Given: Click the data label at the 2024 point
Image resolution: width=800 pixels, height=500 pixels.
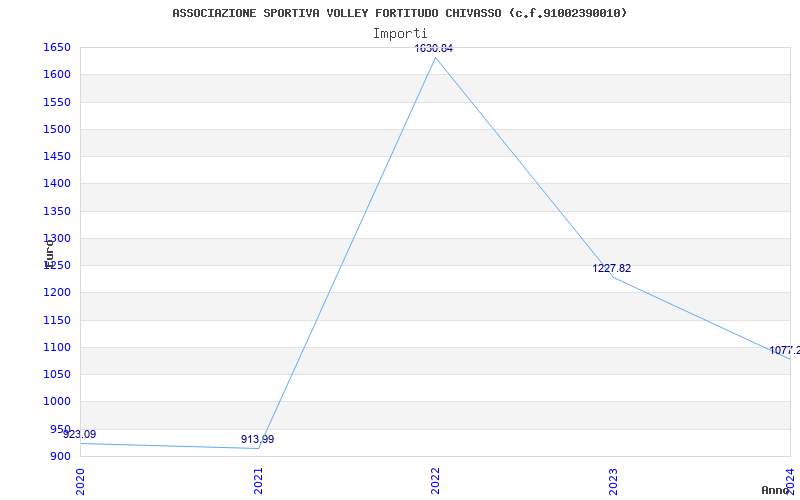Looking at the screenshot, I should pyautogui.click(x=784, y=351).
